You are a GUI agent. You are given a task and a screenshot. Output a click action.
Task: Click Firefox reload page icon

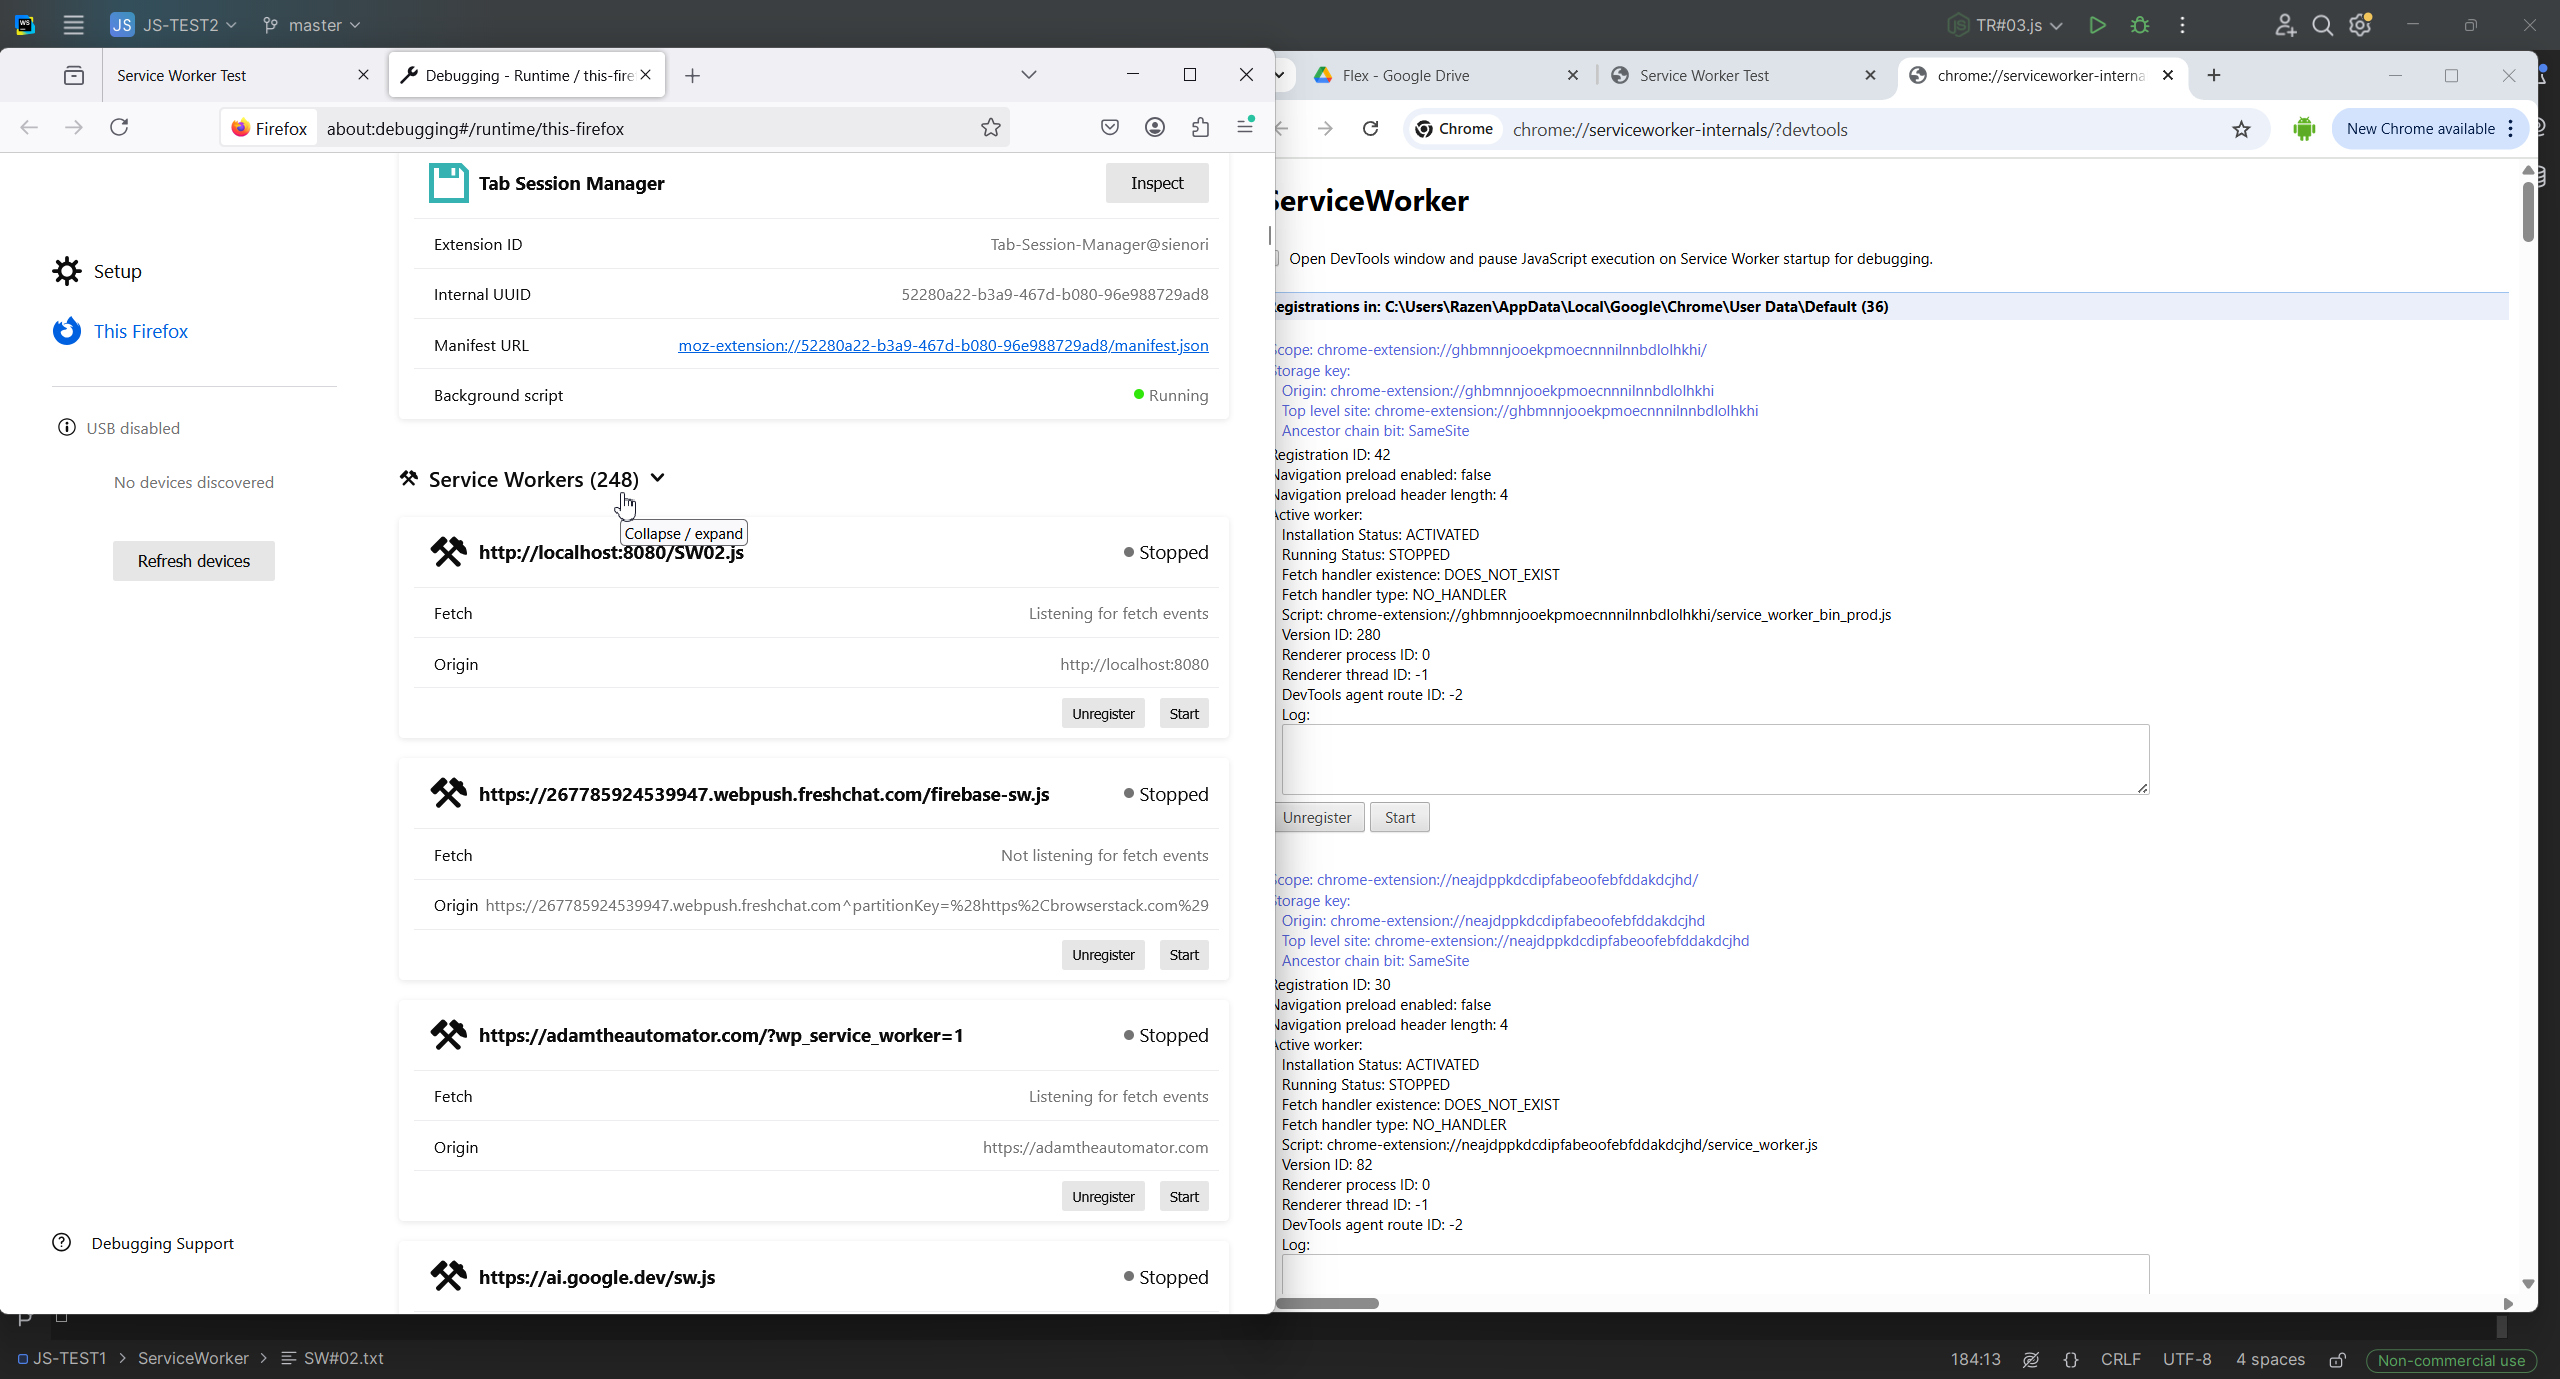pyautogui.click(x=119, y=128)
